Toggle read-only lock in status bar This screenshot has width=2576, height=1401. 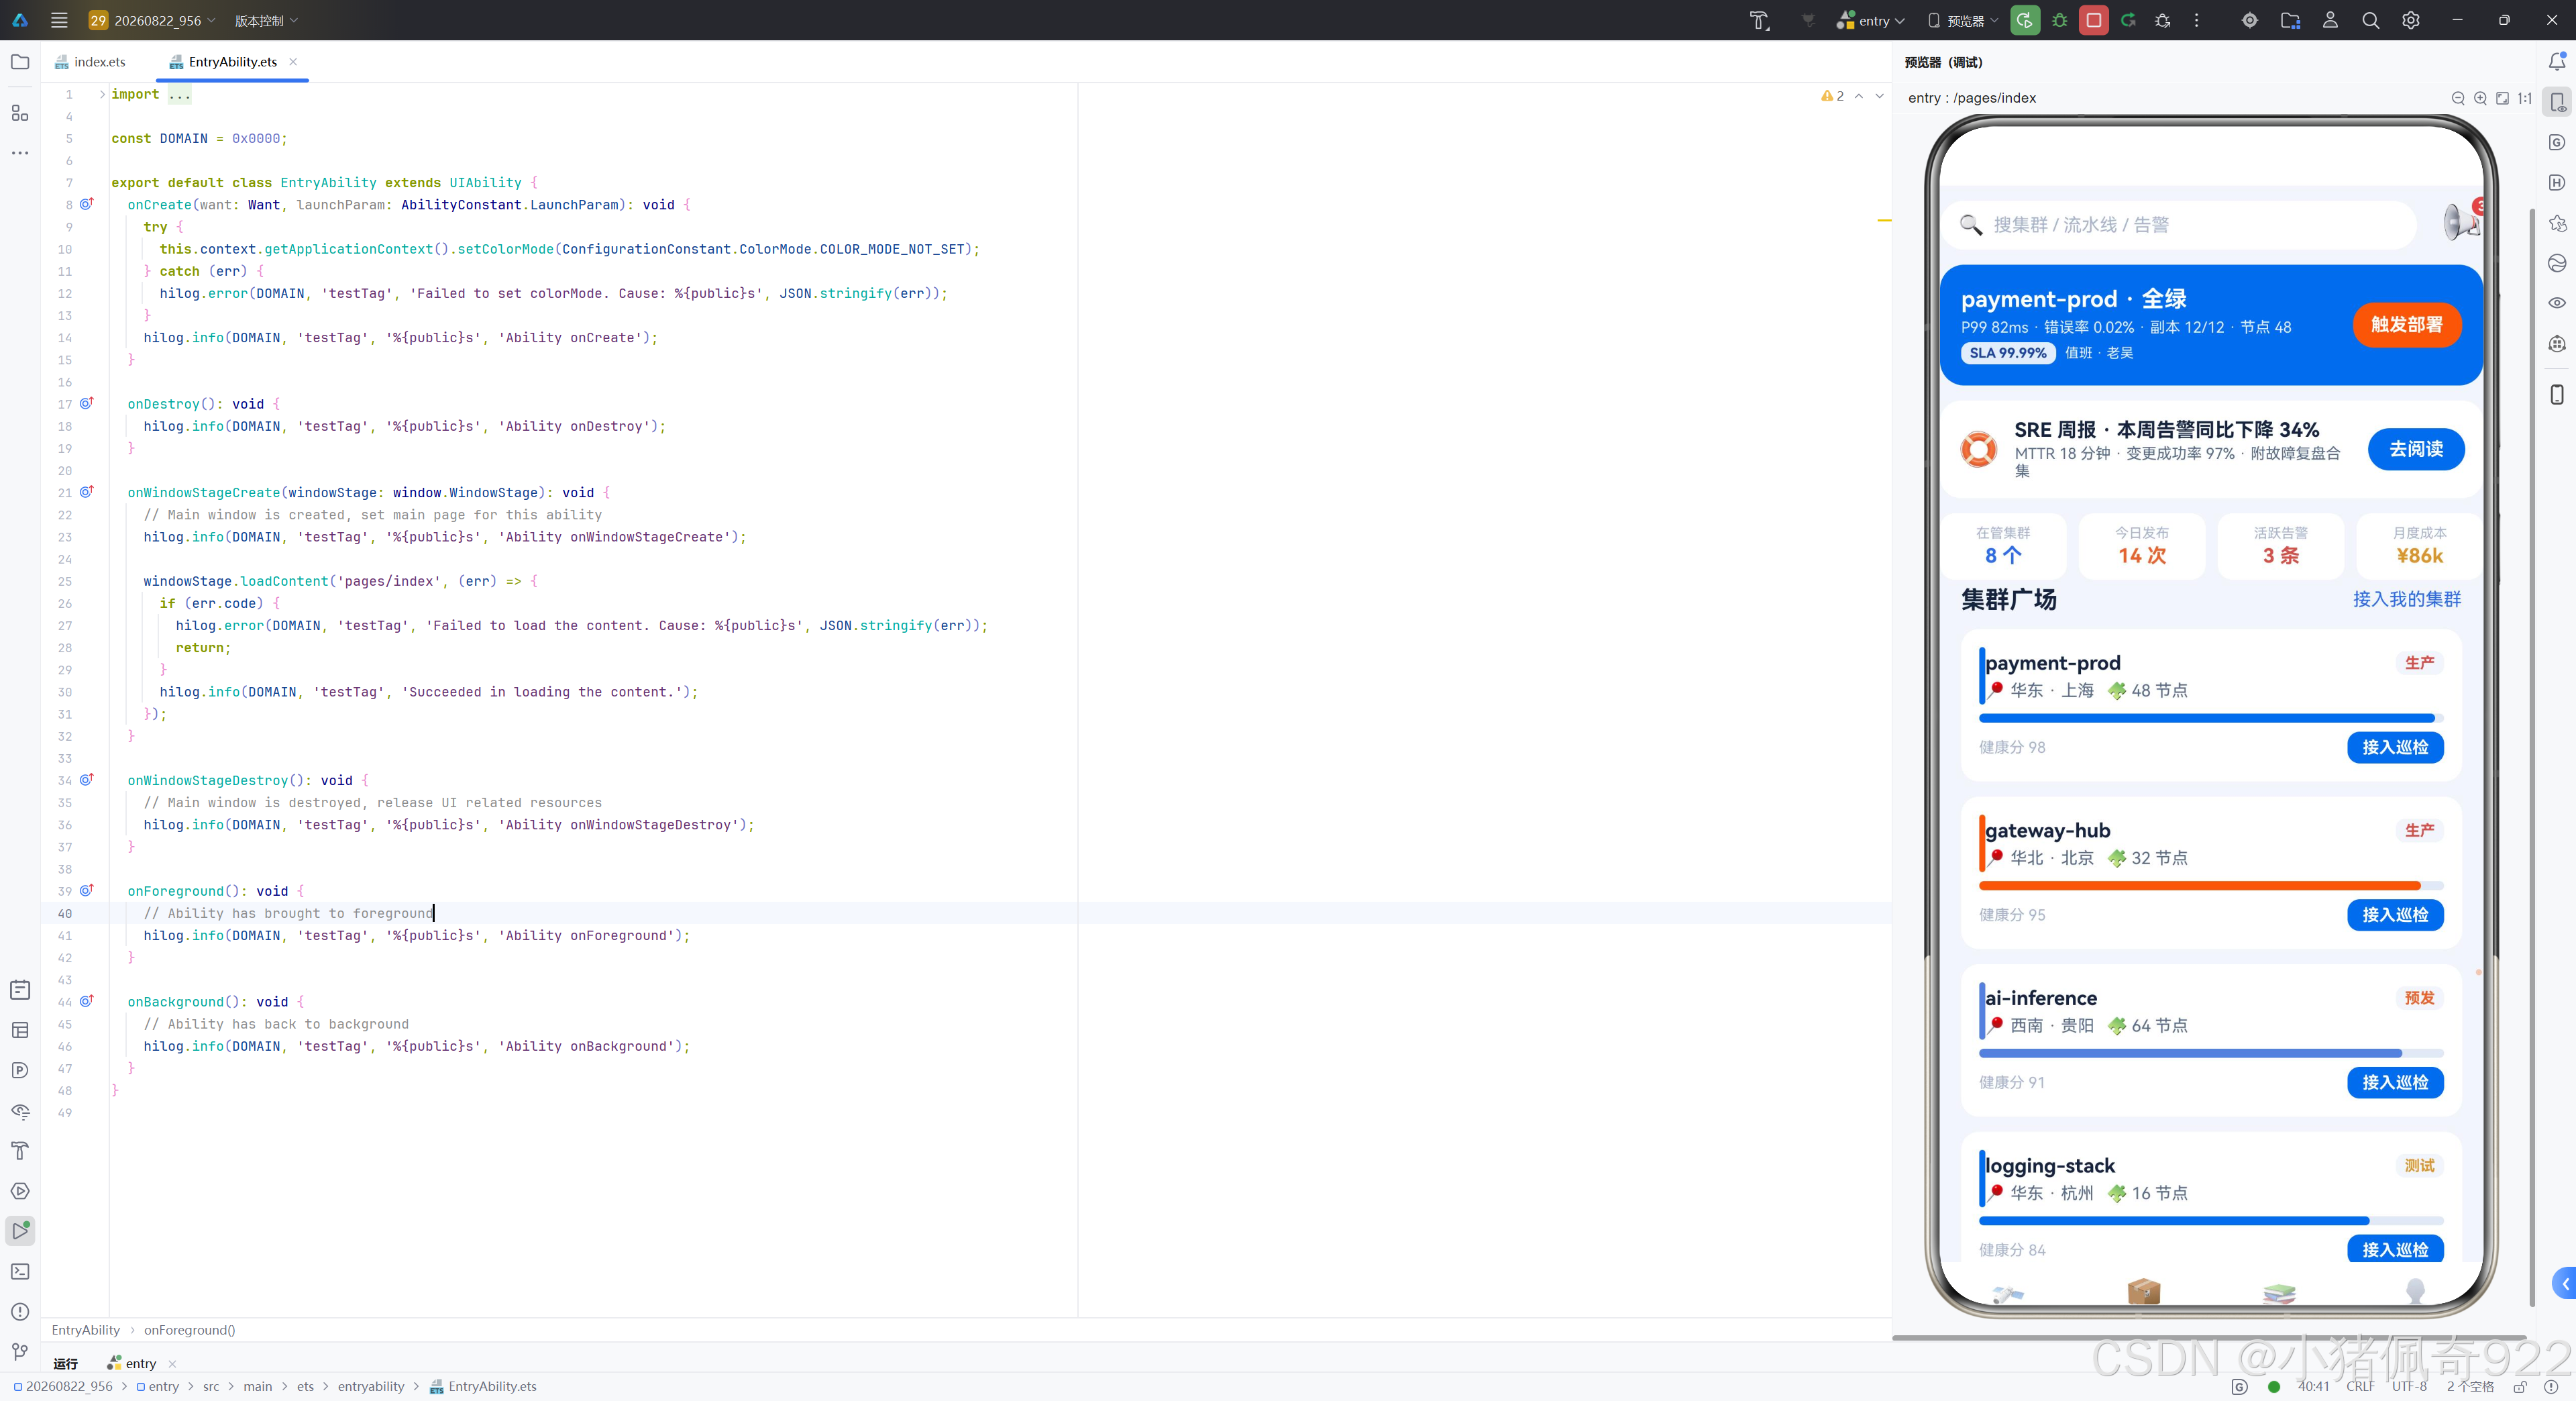(2520, 1386)
